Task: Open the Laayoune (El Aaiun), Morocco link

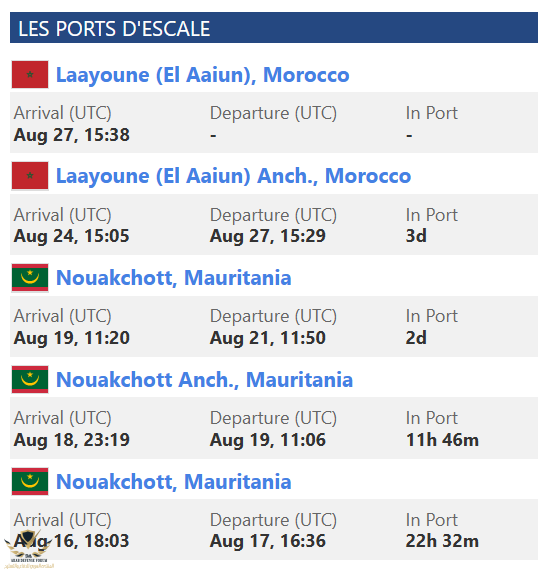Action: (203, 75)
